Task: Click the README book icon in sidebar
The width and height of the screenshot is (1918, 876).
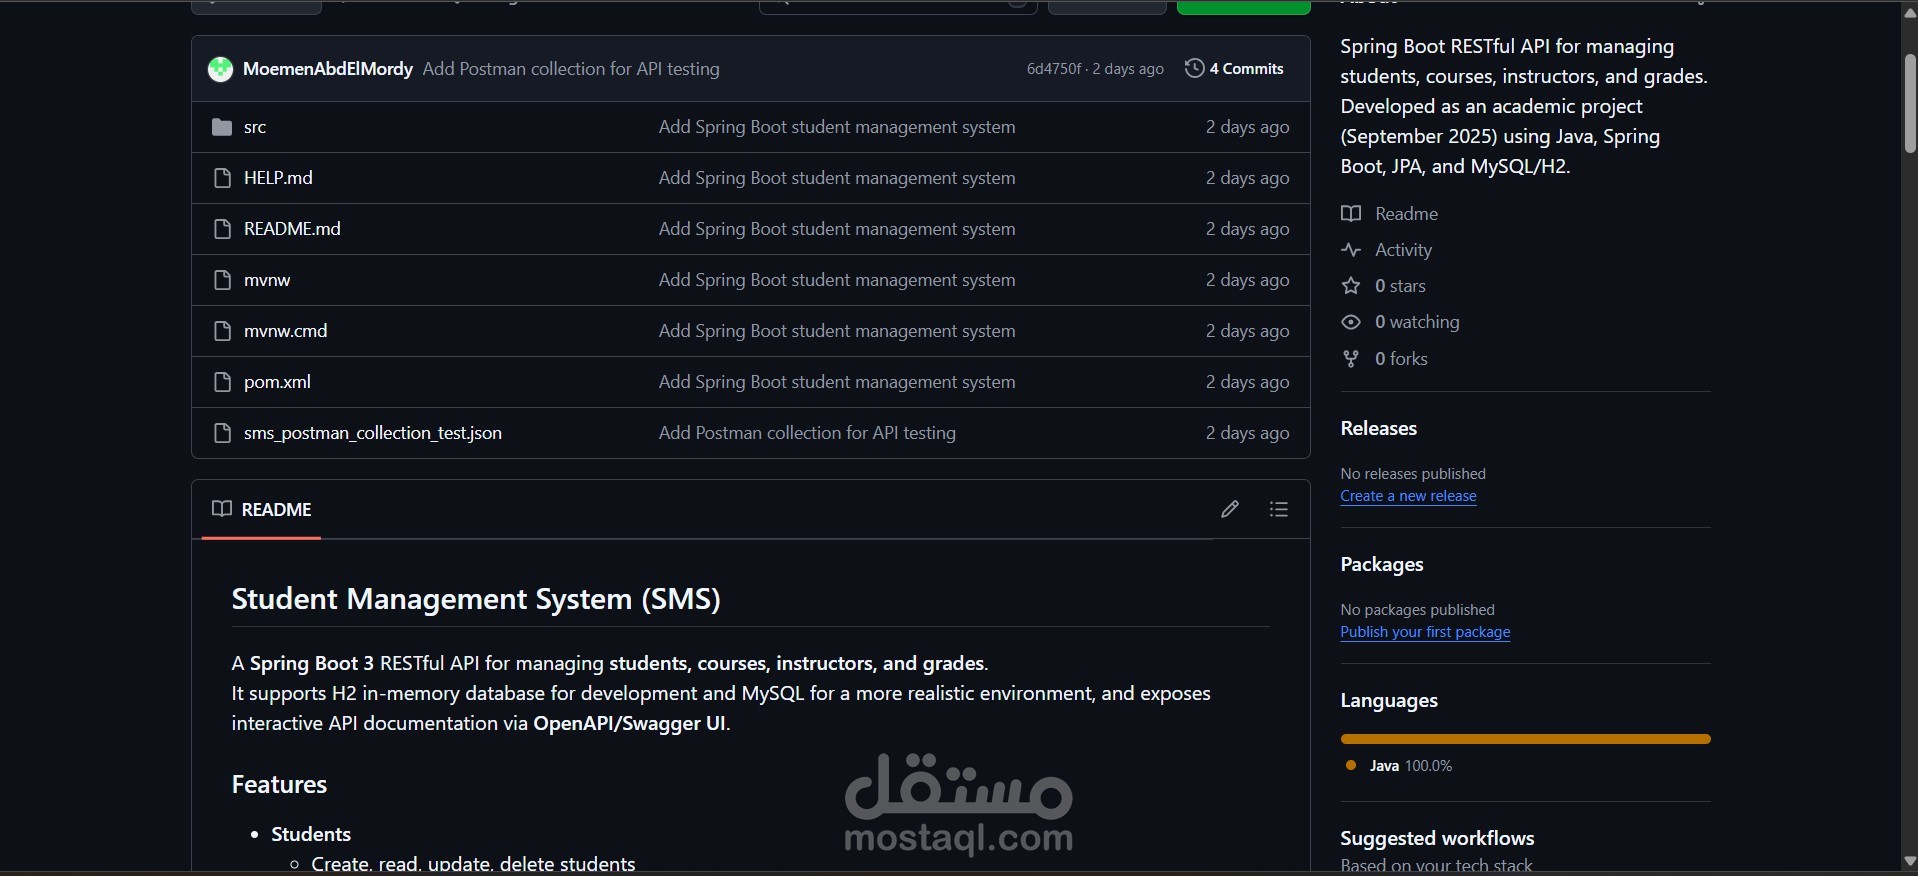Action: (1351, 214)
